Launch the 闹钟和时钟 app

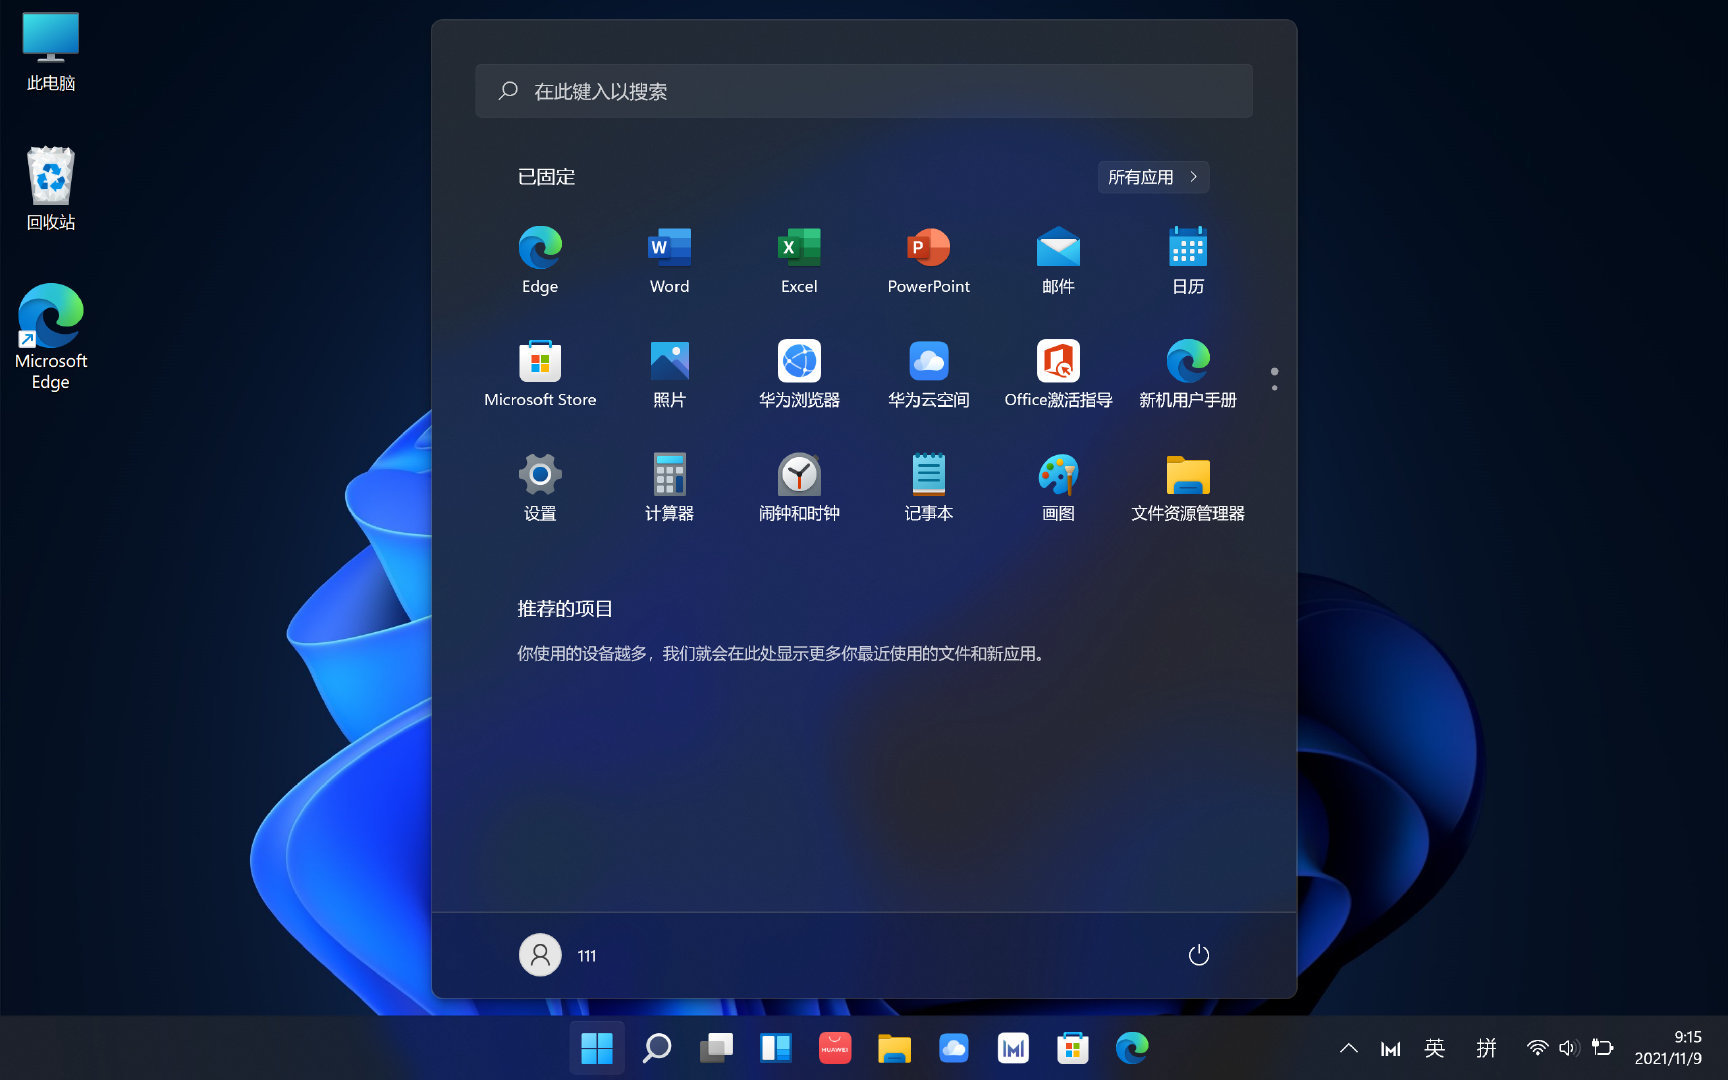click(798, 488)
